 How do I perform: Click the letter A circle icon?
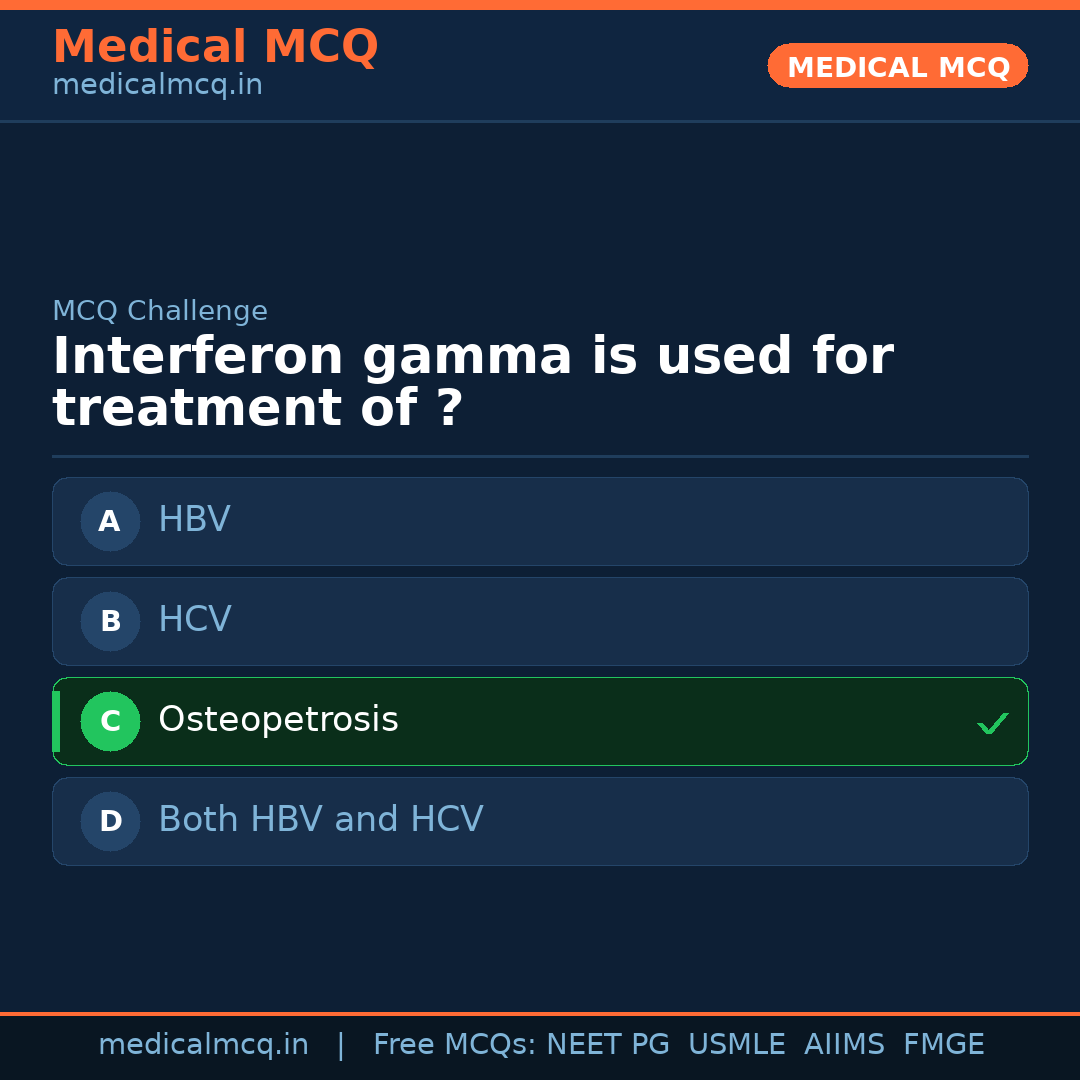pos(110,521)
